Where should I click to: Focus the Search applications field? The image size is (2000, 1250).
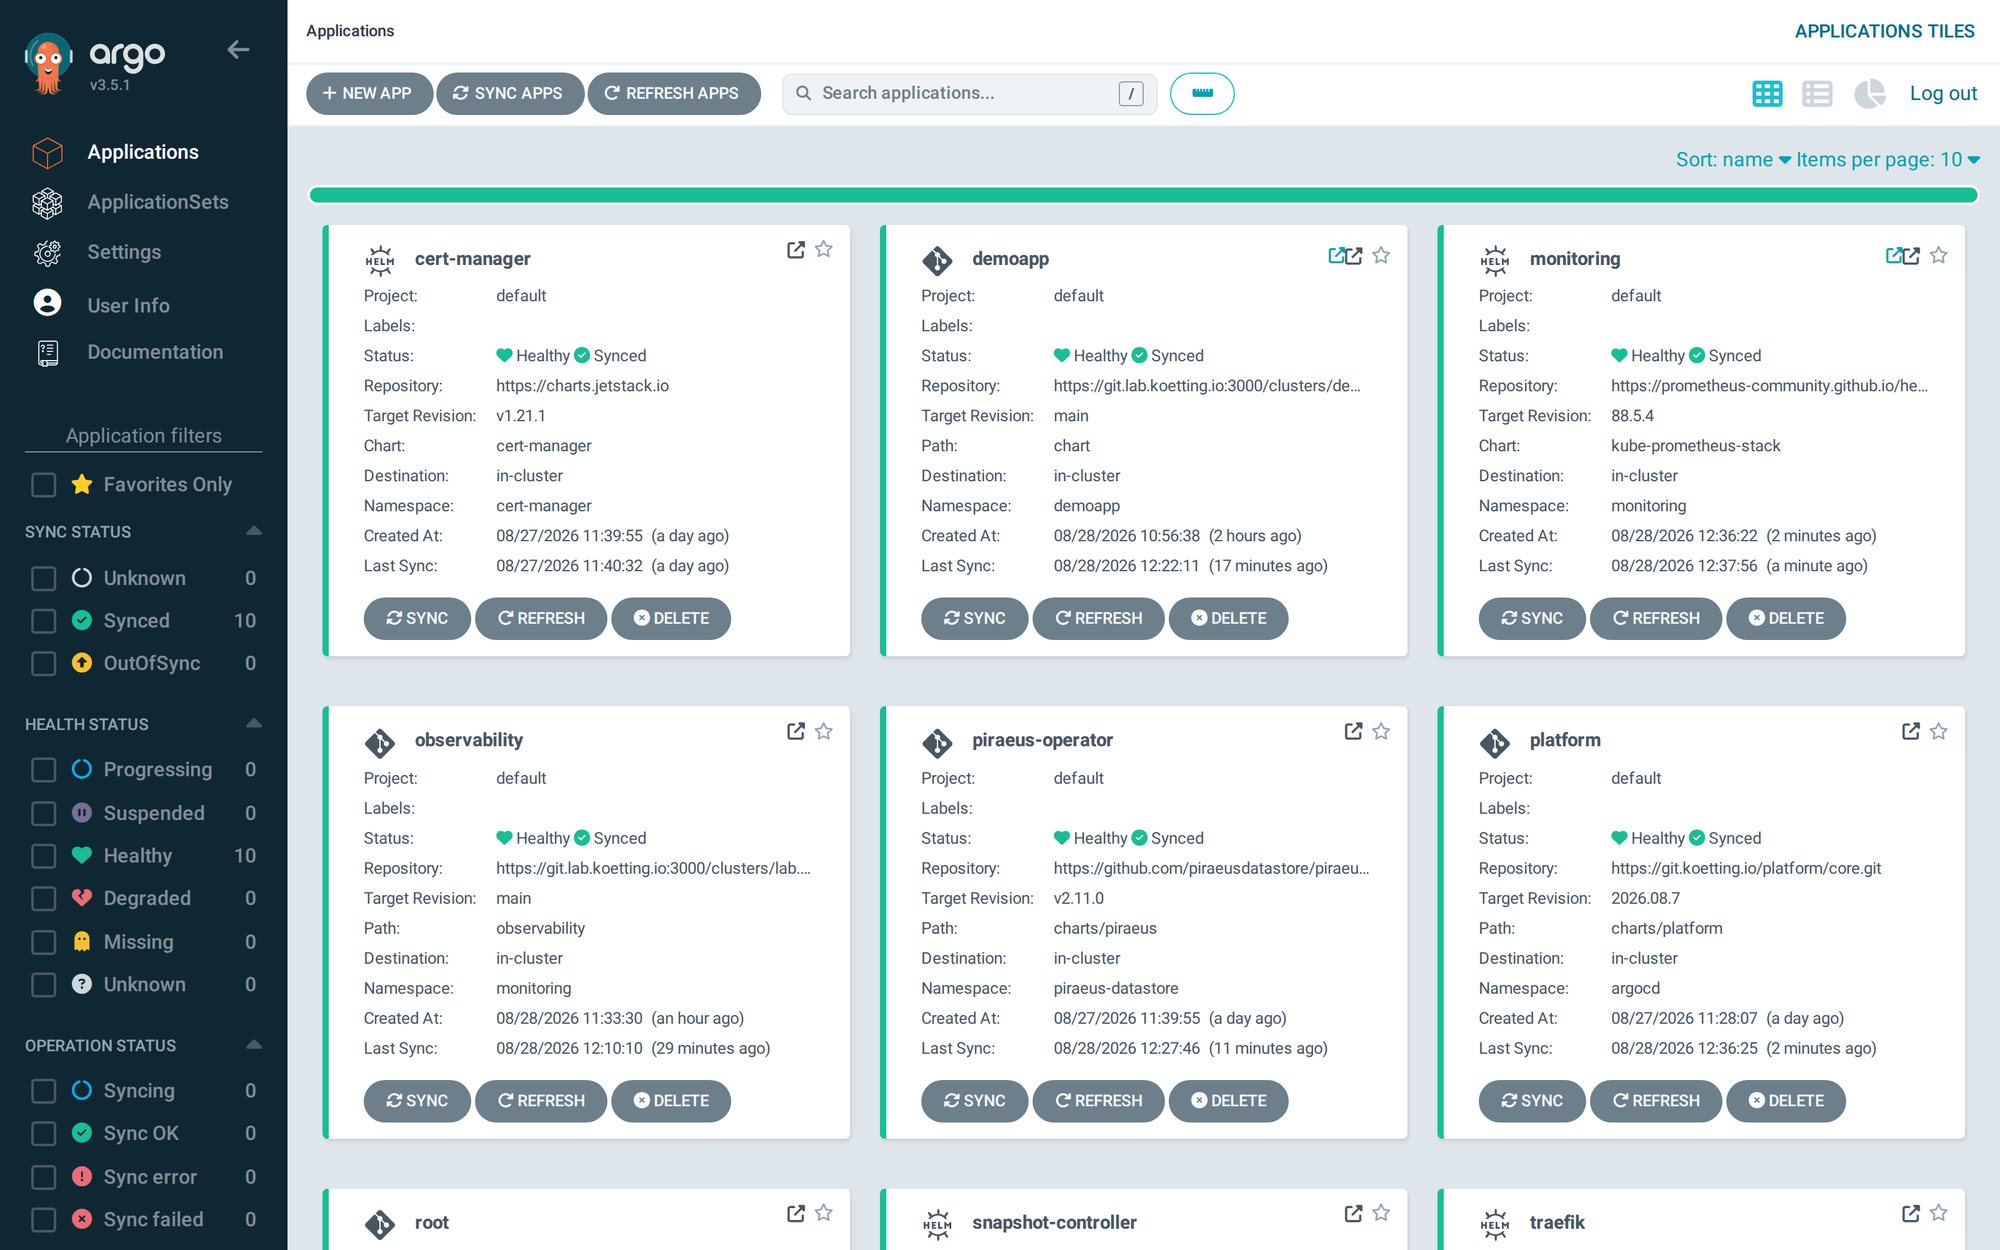click(968, 93)
